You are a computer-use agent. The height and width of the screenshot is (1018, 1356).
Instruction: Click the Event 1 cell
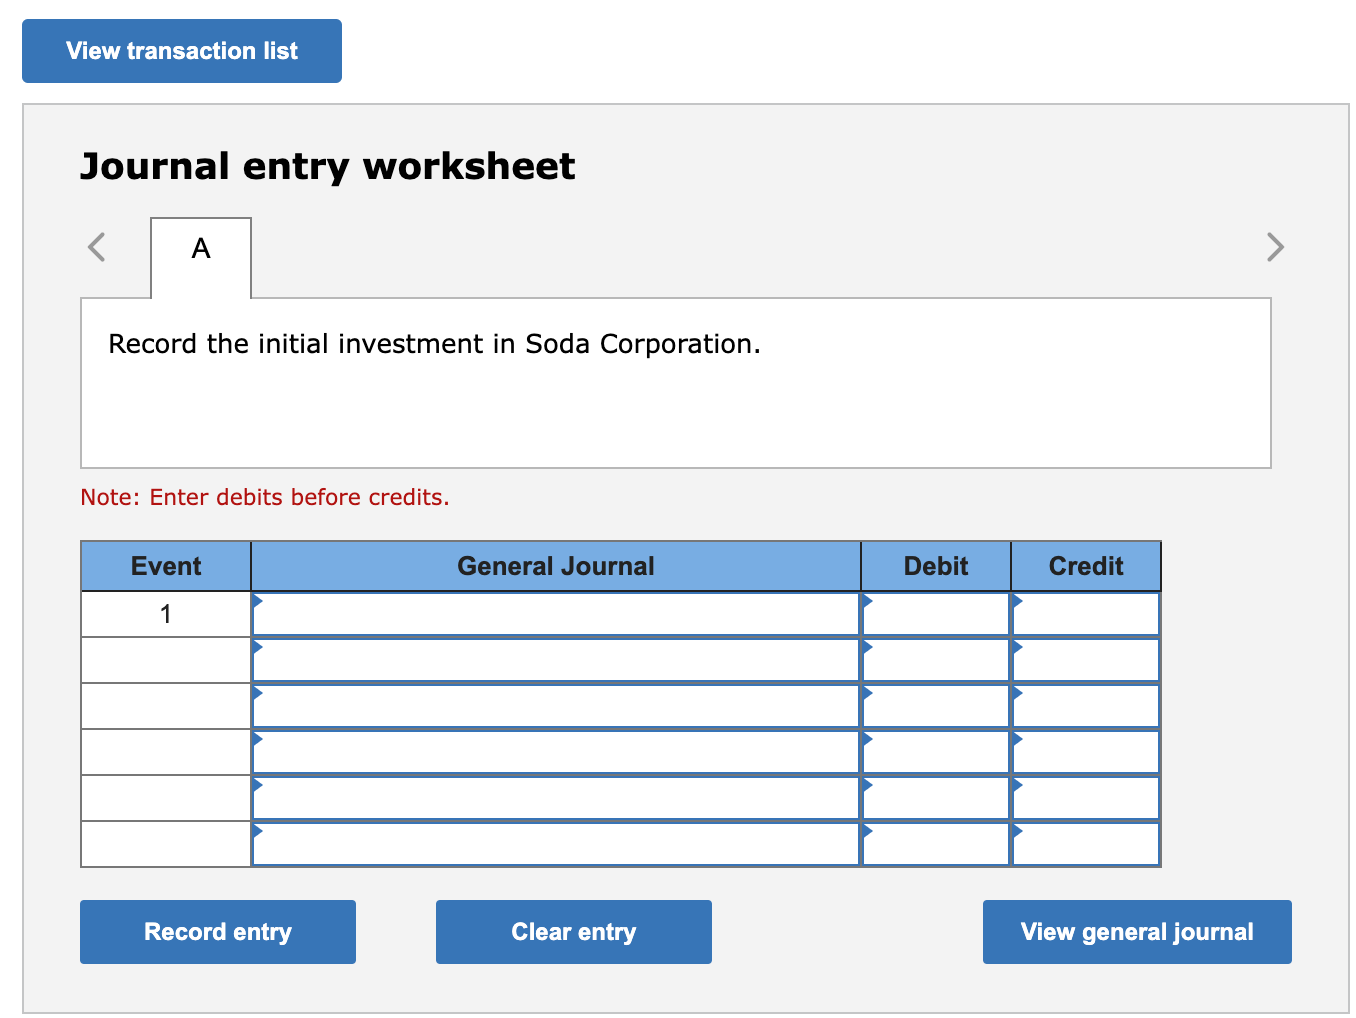(166, 614)
